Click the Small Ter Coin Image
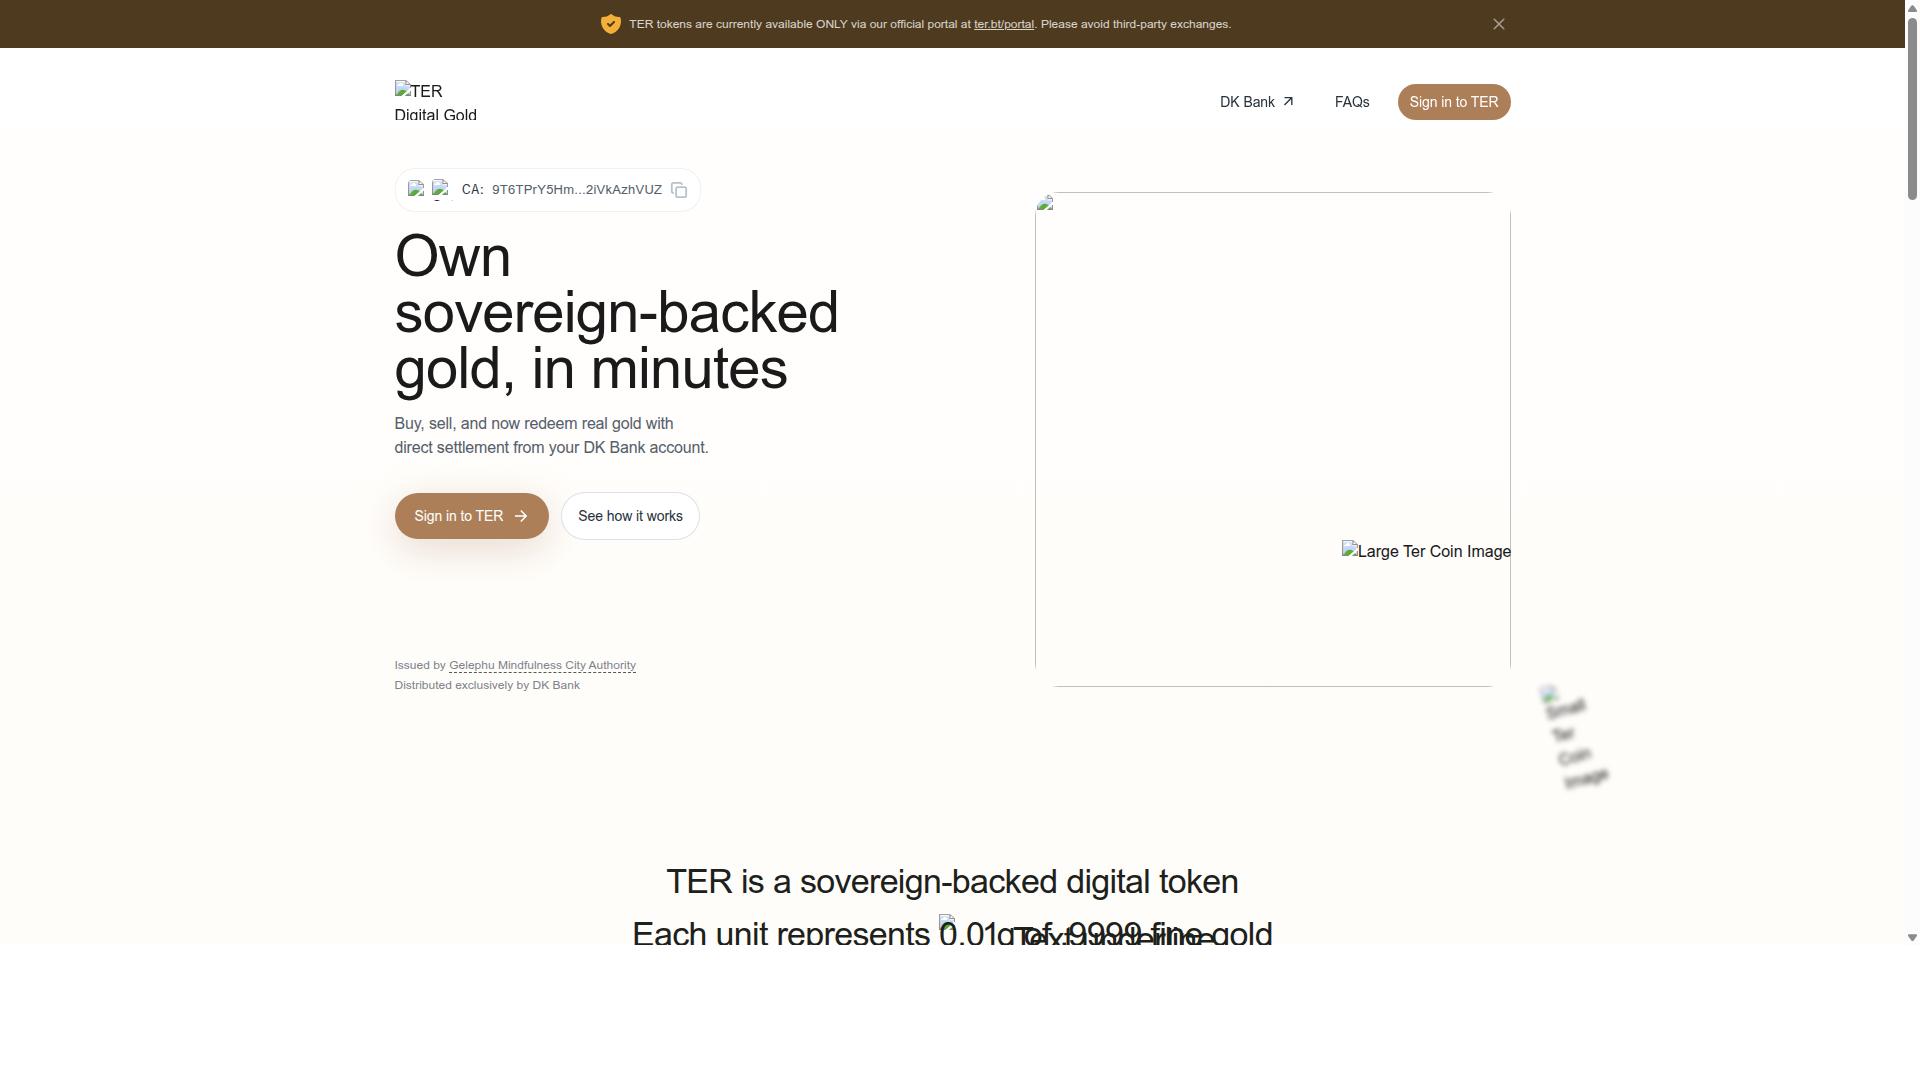Screen dimensions: 1920x1080 pyautogui.click(x=1574, y=738)
